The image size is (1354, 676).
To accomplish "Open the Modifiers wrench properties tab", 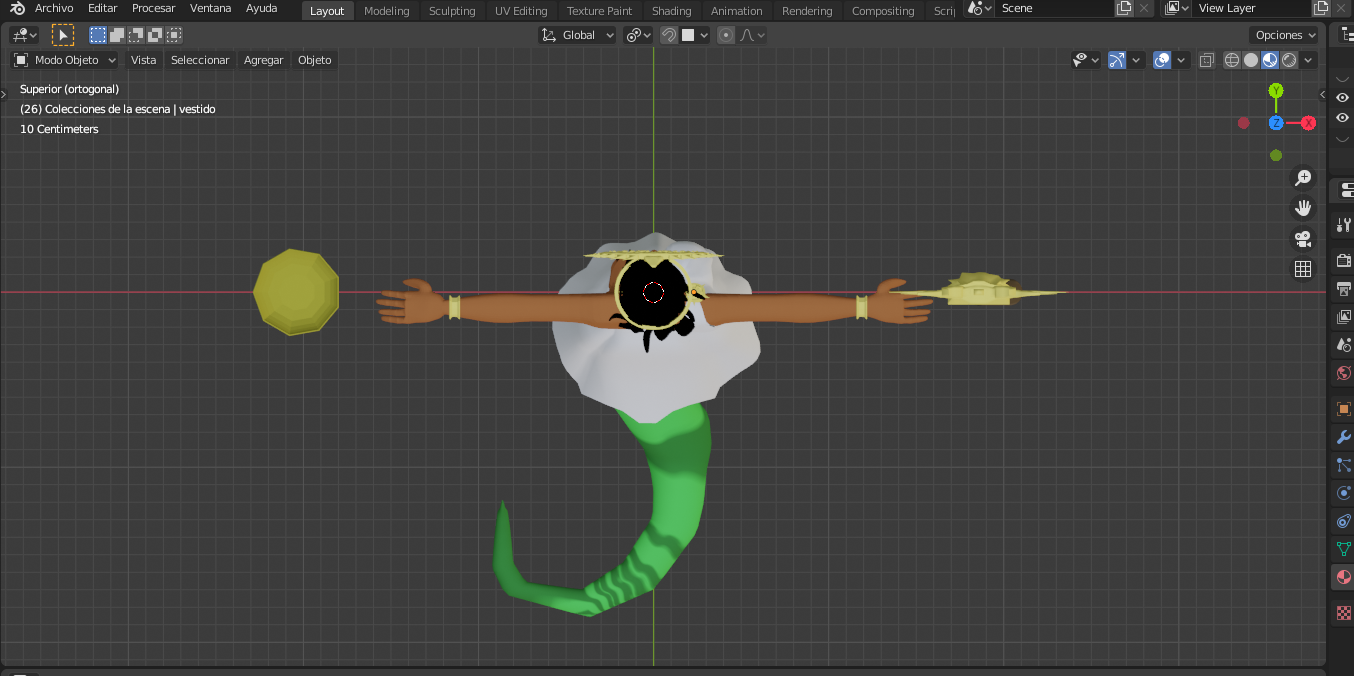I will click(1343, 437).
